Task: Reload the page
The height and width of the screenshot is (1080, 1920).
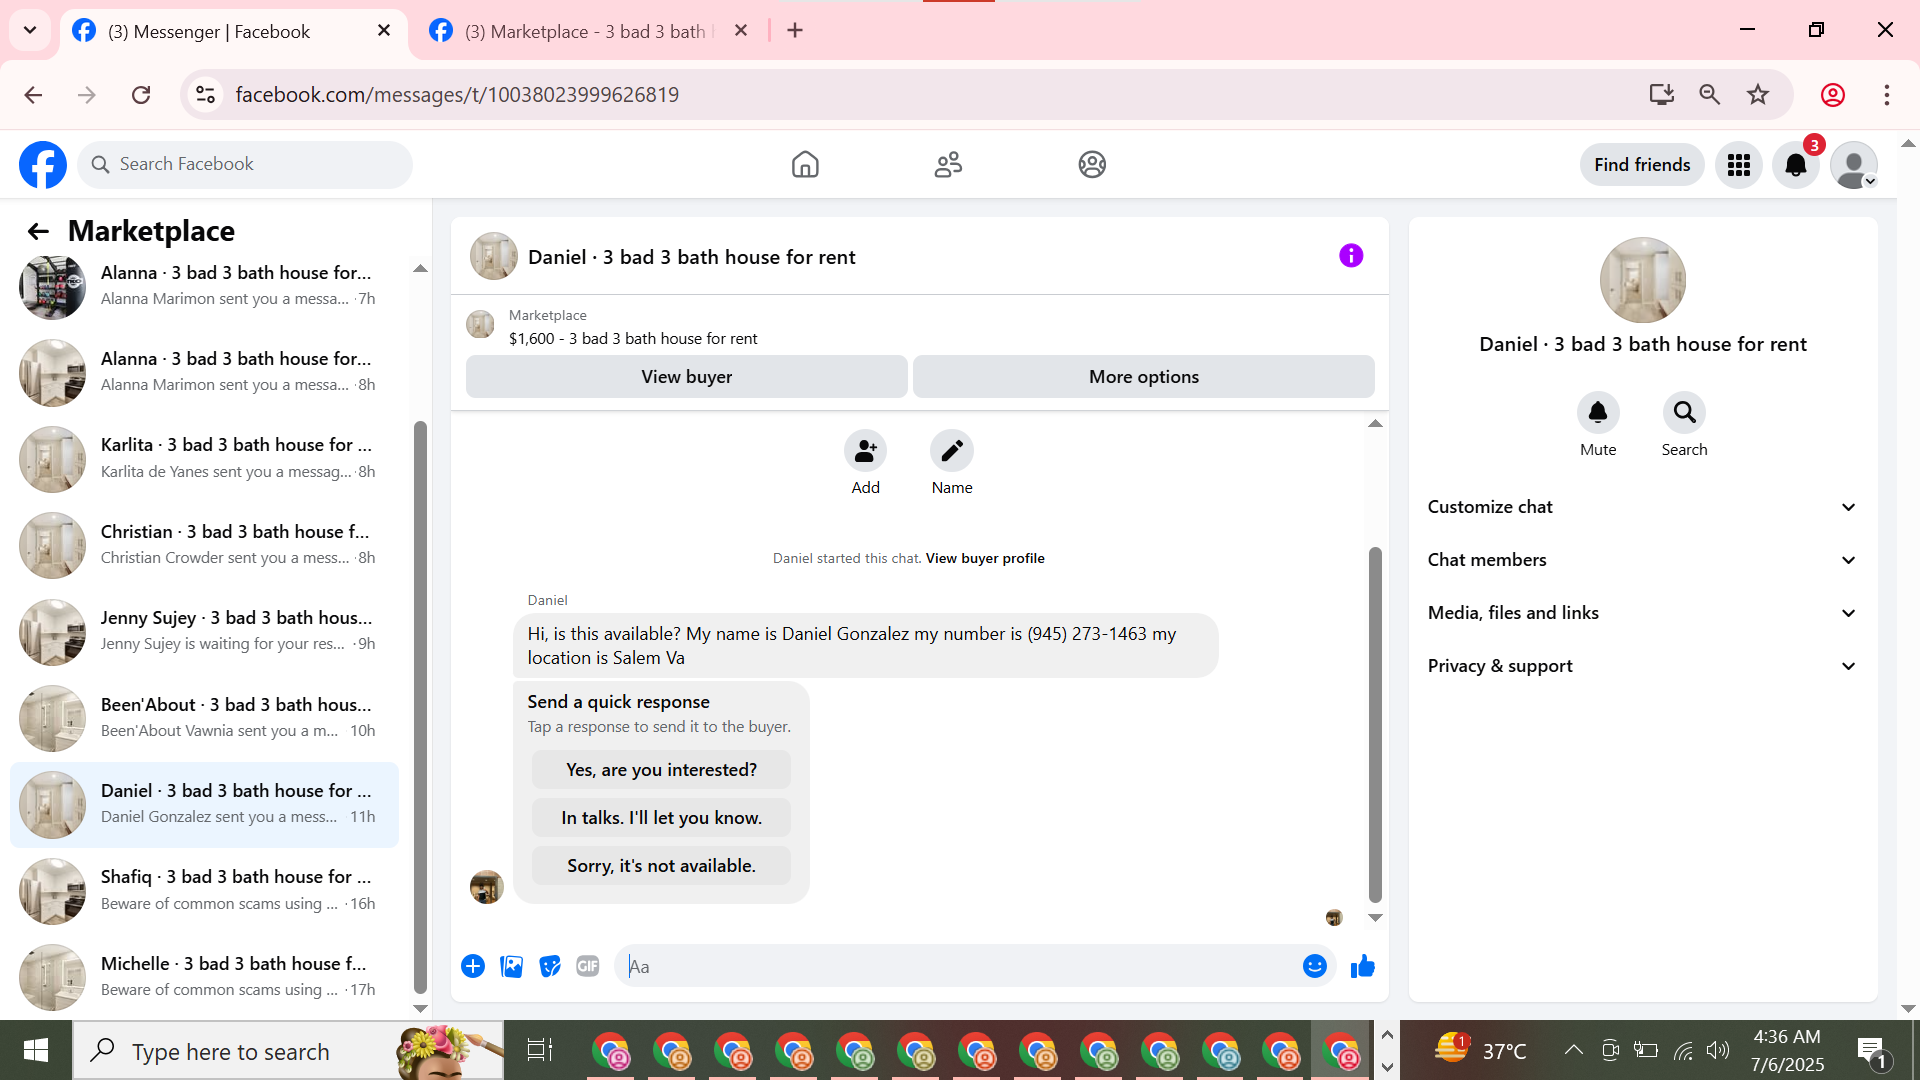Action: [141, 95]
